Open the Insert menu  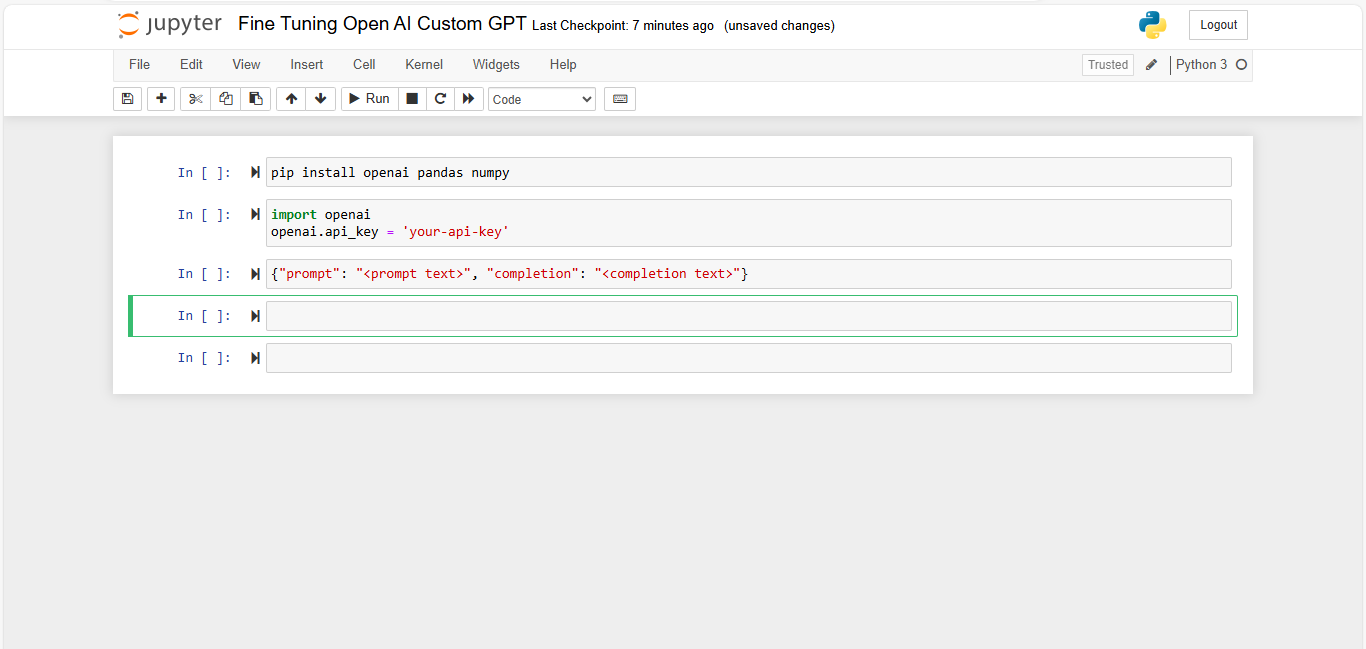tap(306, 64)
